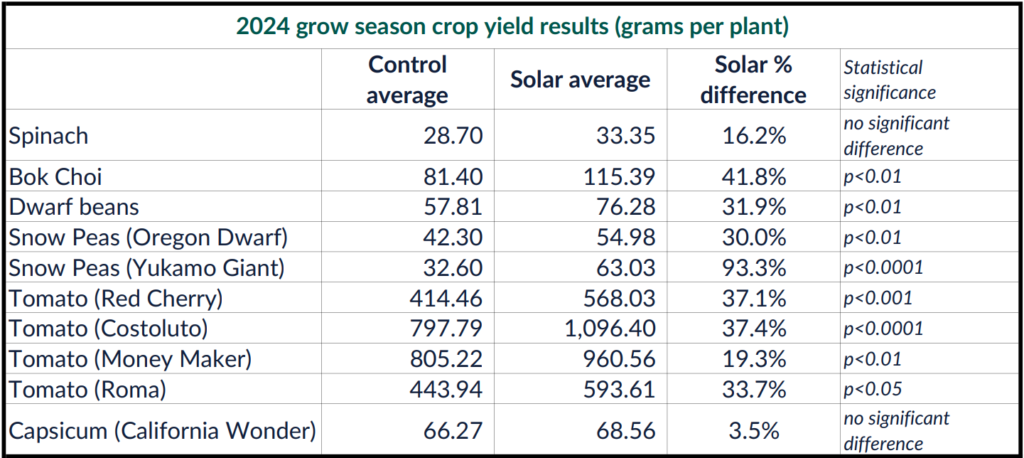Screen dimensions: 1024x458
Task: Select the 'Control average' column header
Action: (407, 80)
